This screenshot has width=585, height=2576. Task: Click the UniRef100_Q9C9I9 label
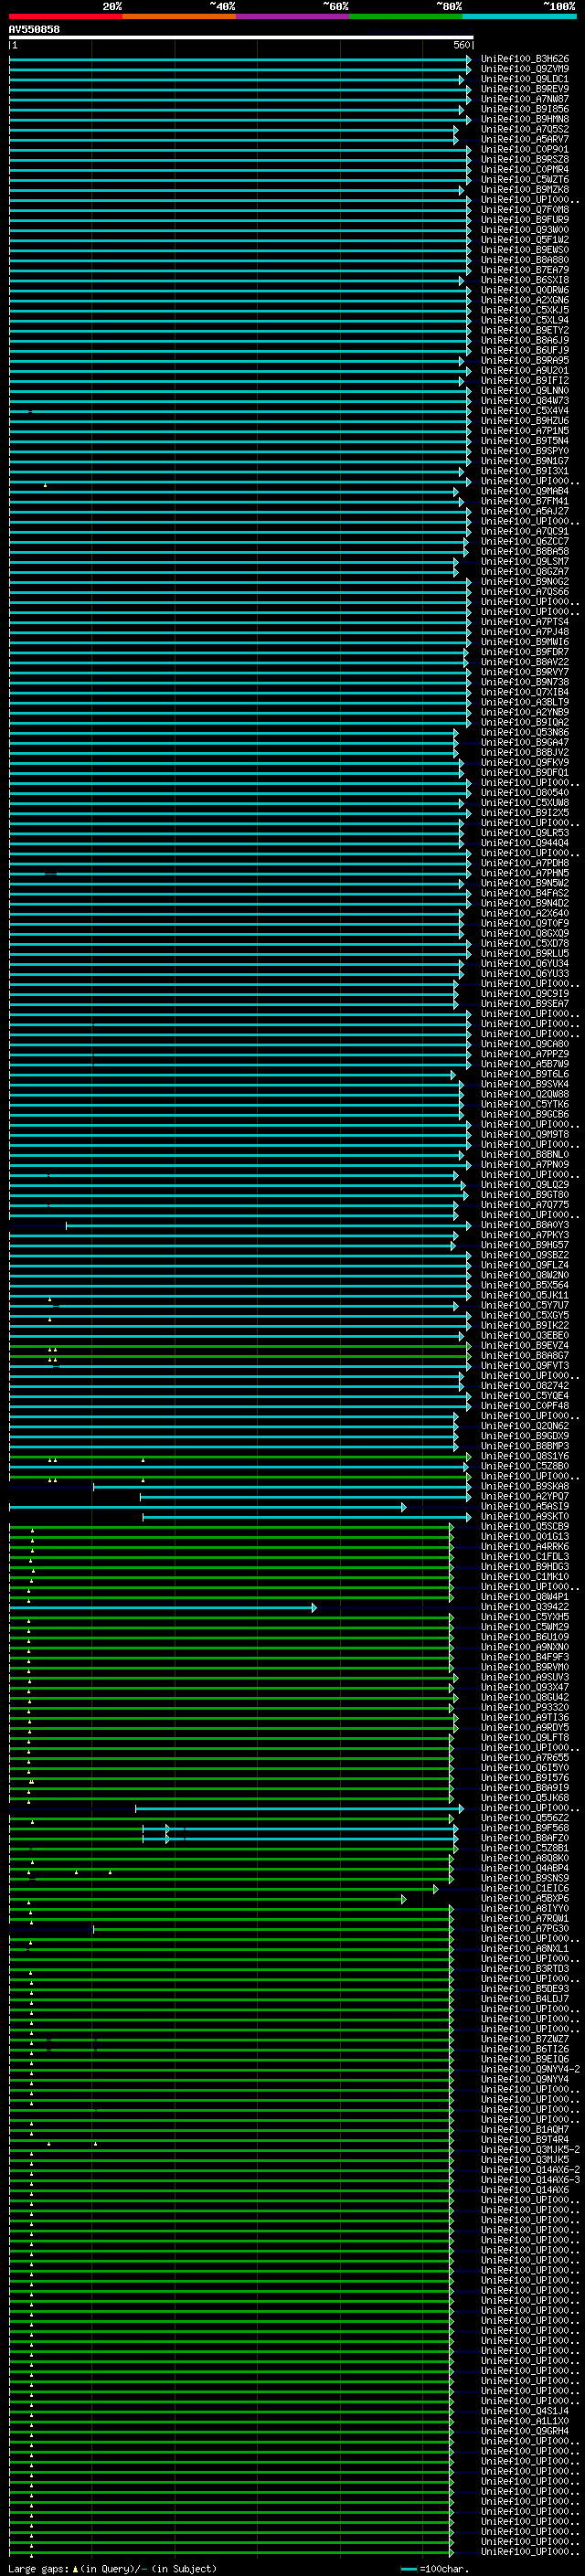click(525, 993)
